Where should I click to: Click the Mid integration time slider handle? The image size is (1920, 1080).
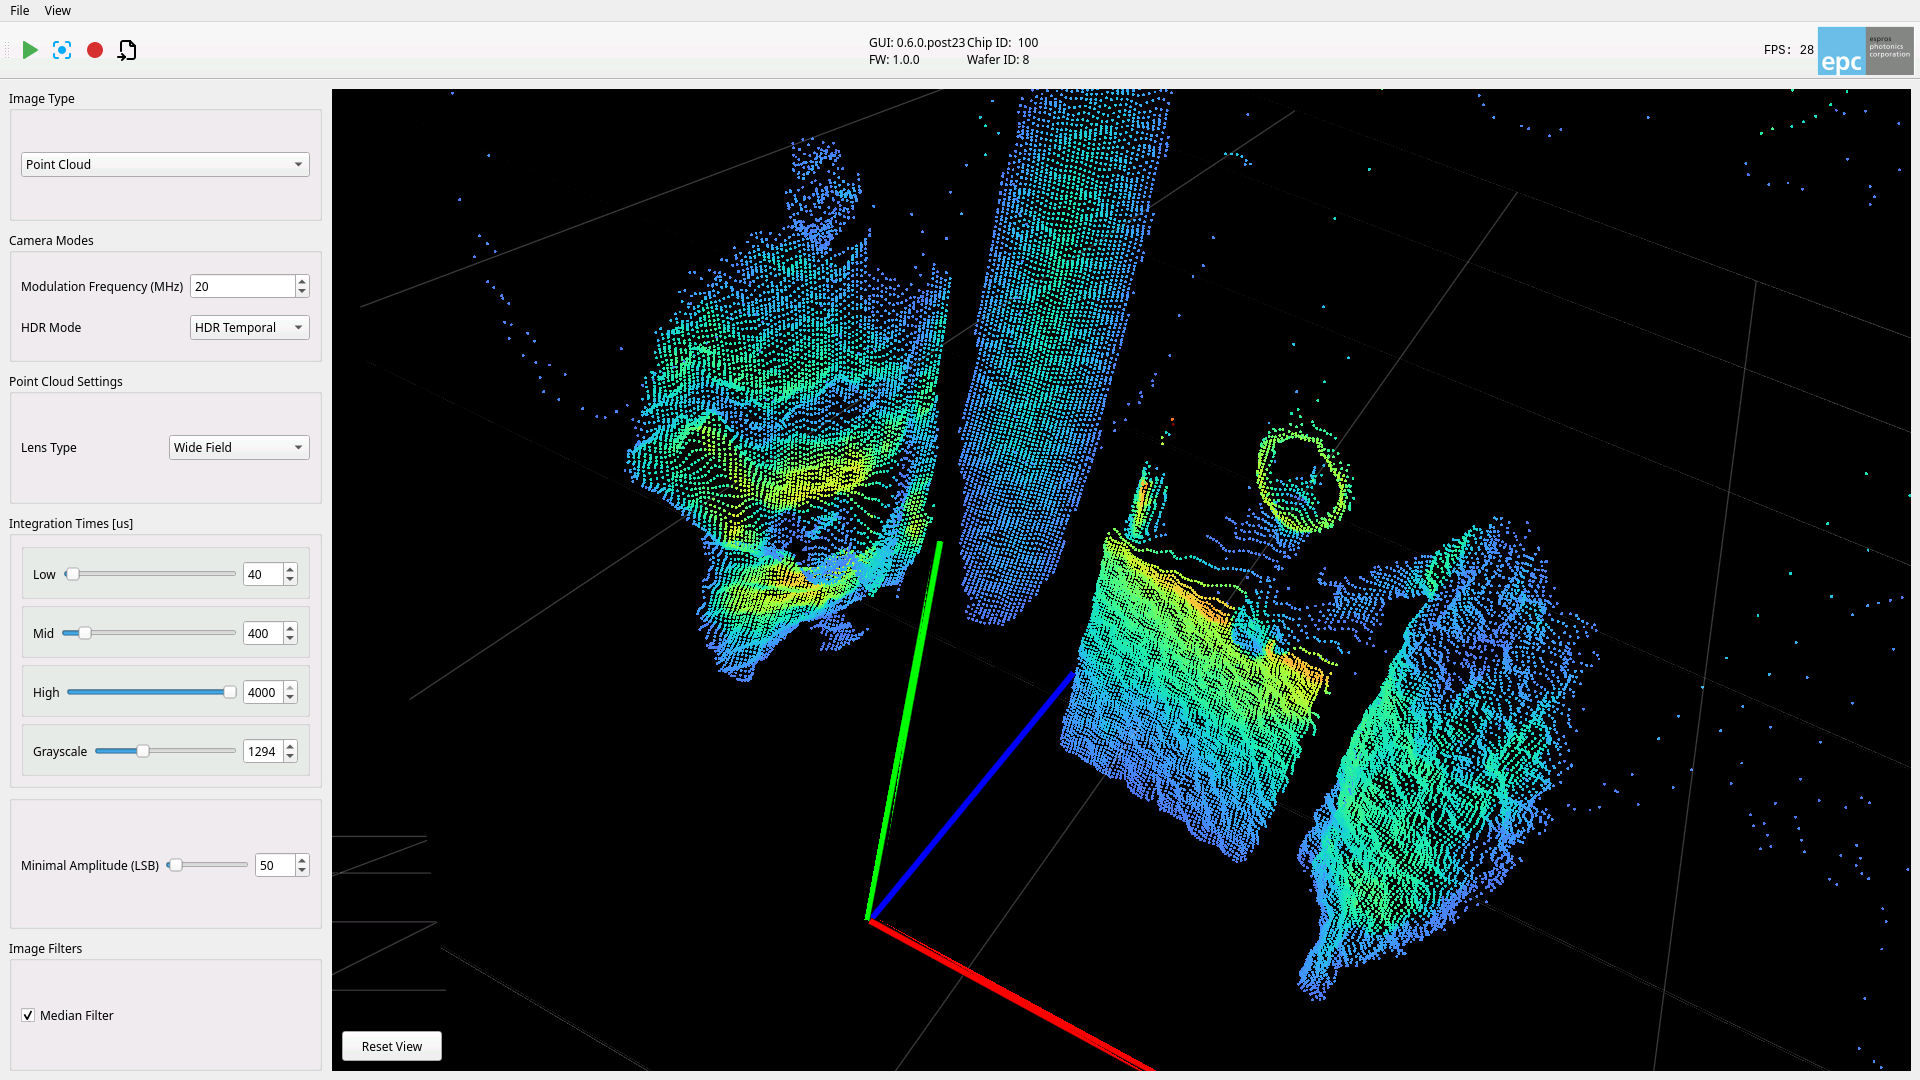pos(85,633)
